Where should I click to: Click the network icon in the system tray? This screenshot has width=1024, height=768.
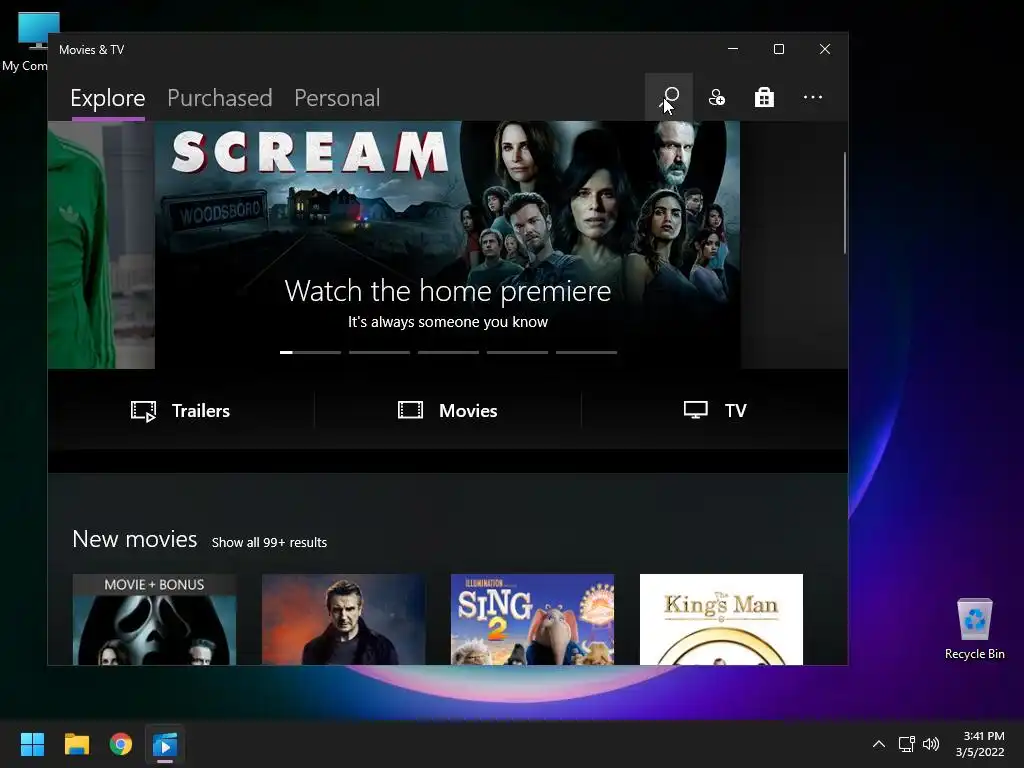pyautogui.click(x=906, y=744)
